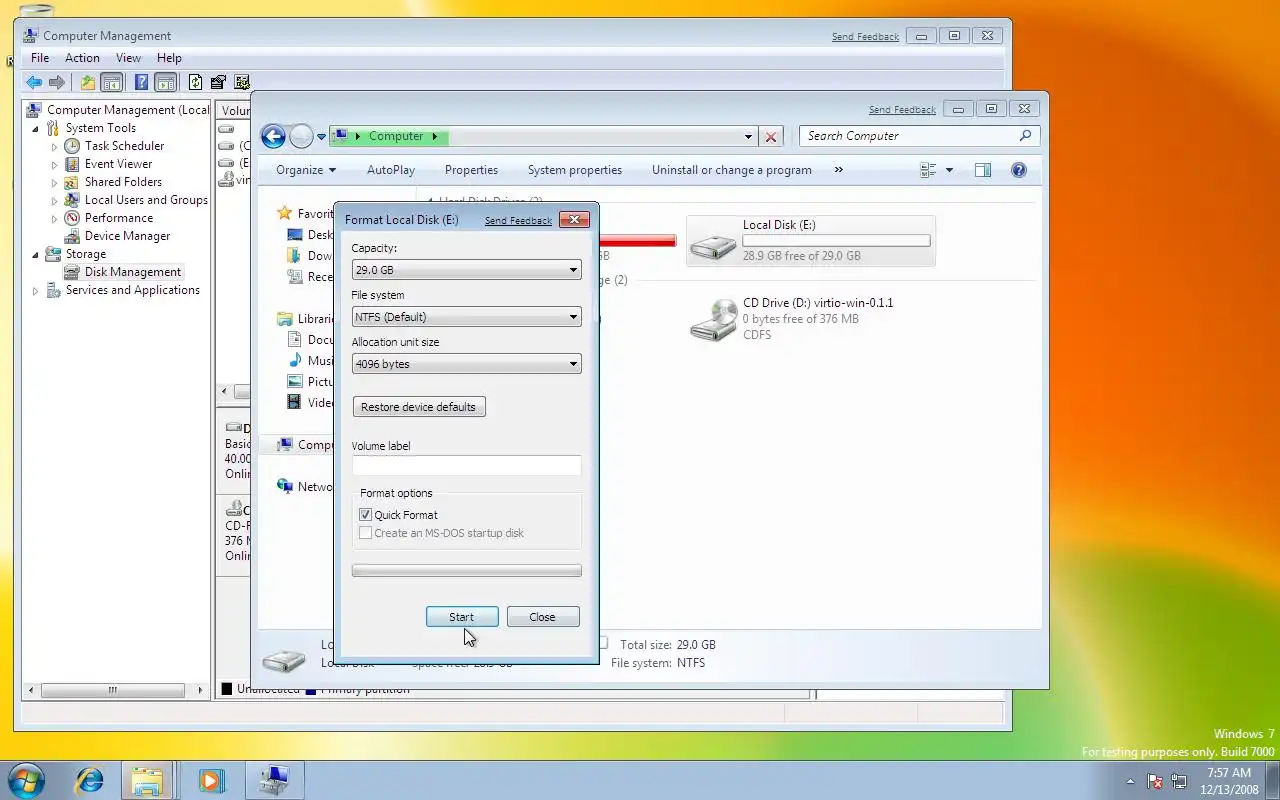Click Close button in Format dialog
This screenshot has height=800, width=1280.
[x=542, y=617]
